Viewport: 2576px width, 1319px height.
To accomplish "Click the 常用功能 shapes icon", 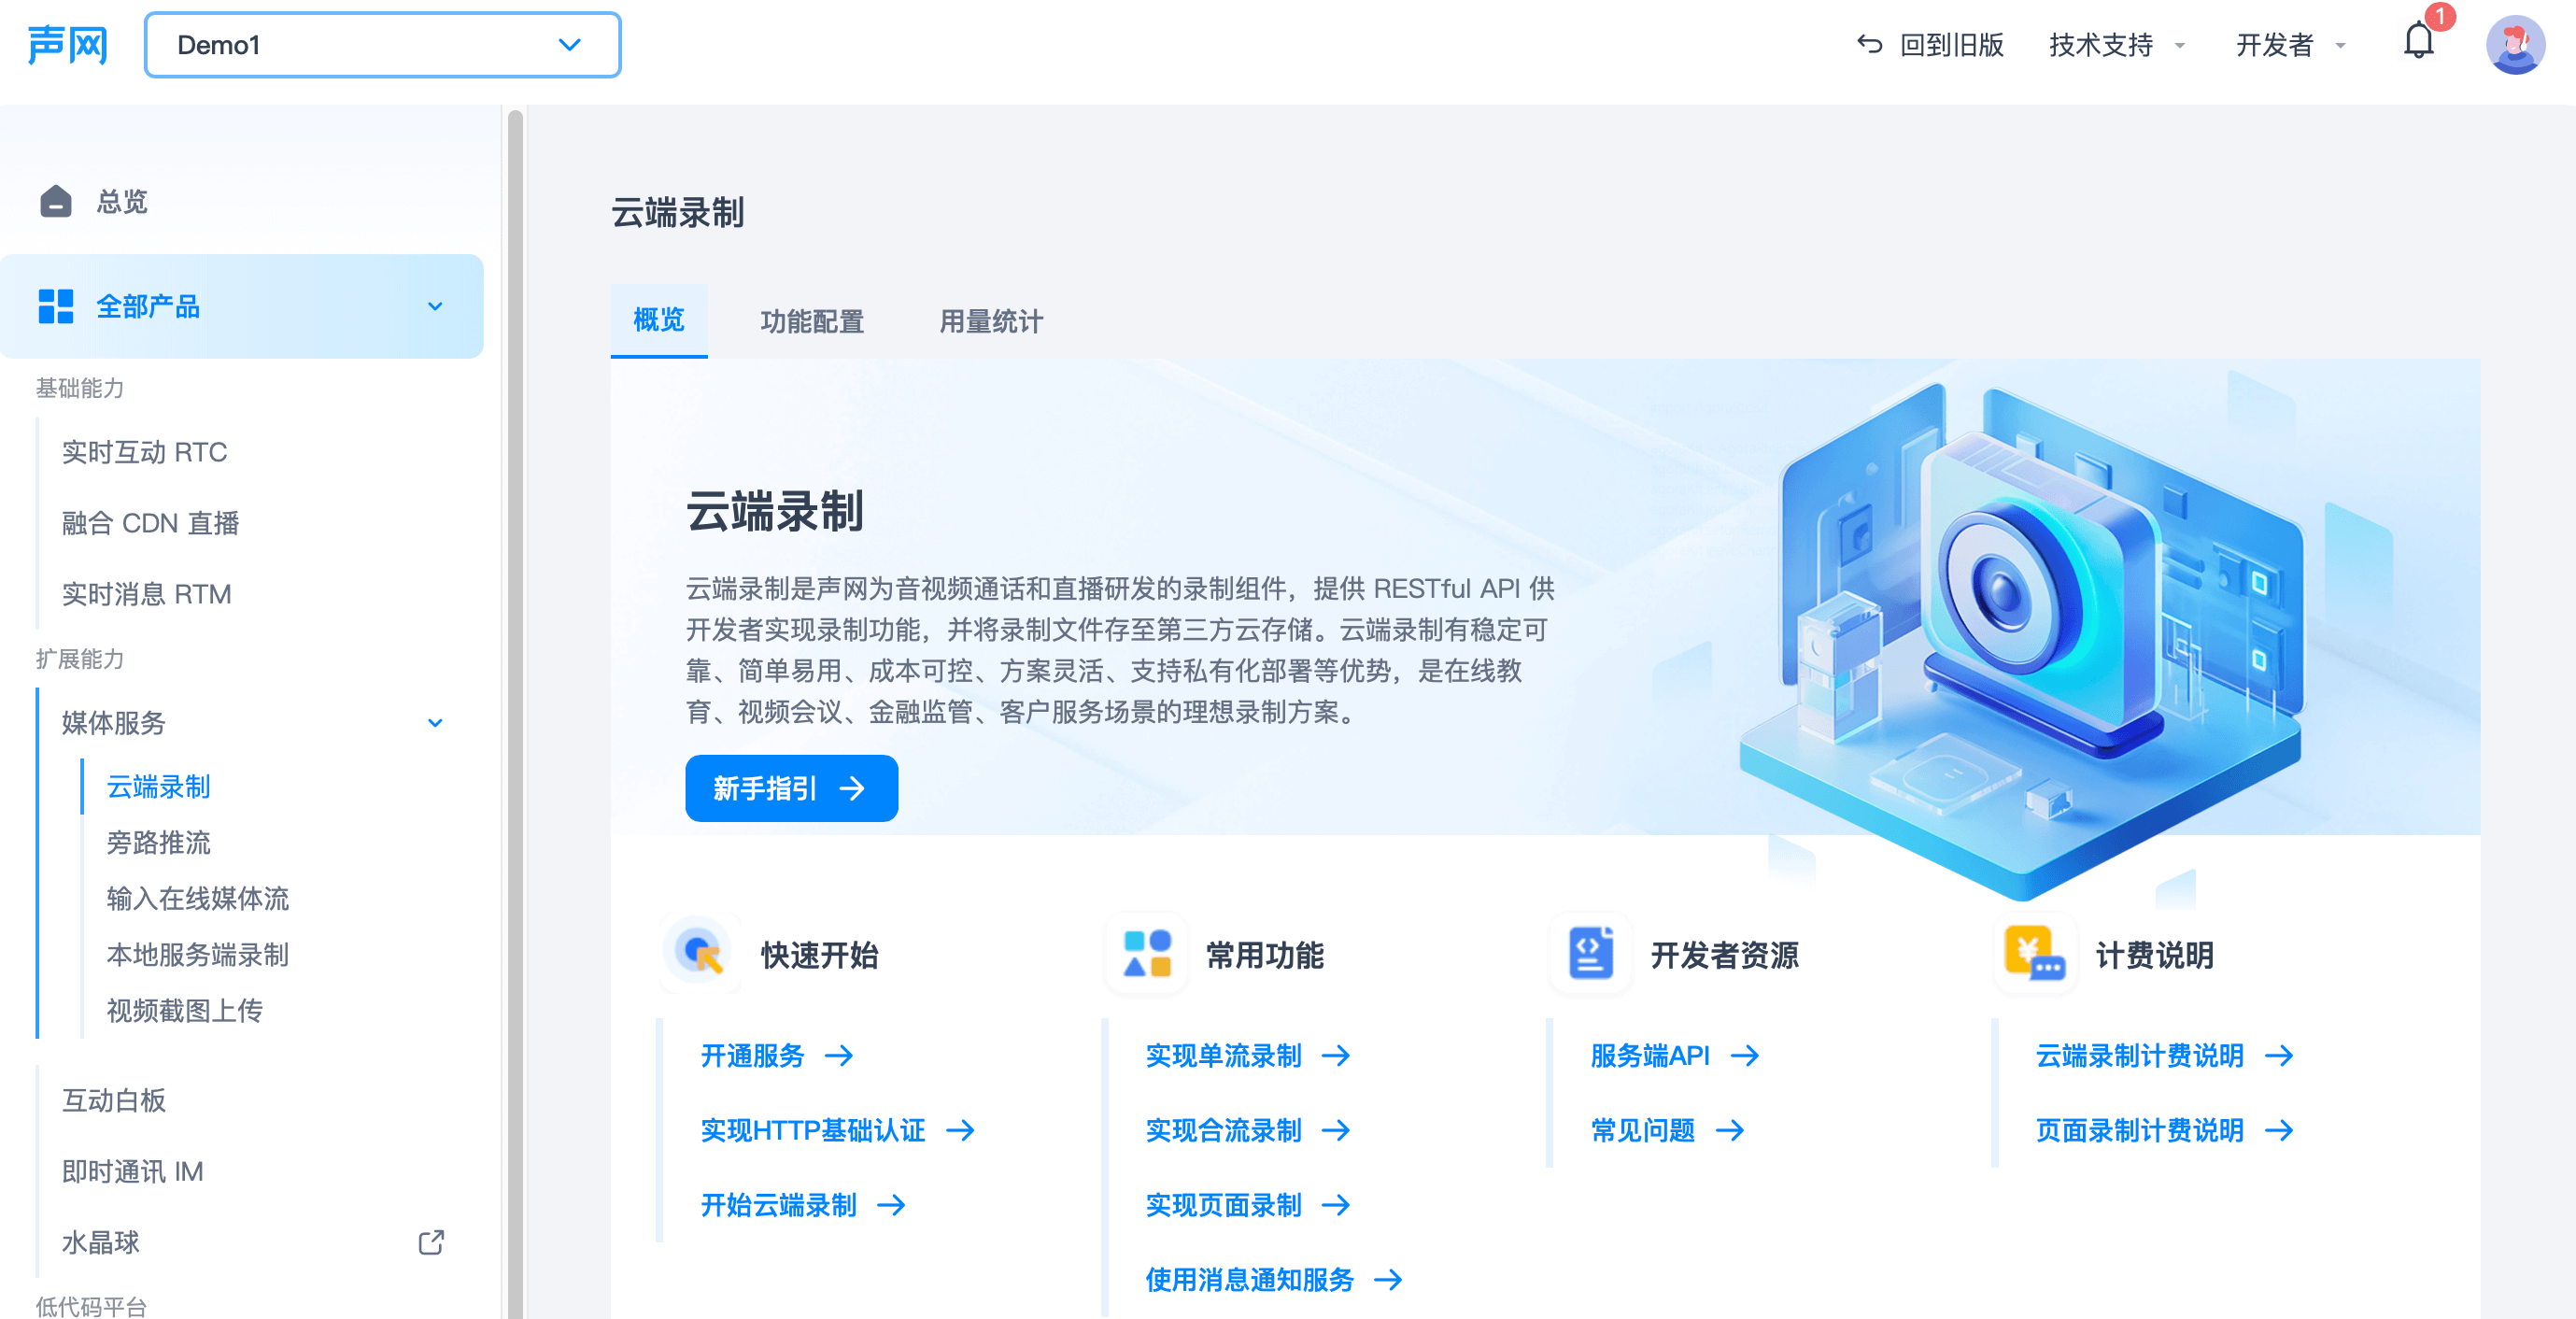I will pos(1146,953).
